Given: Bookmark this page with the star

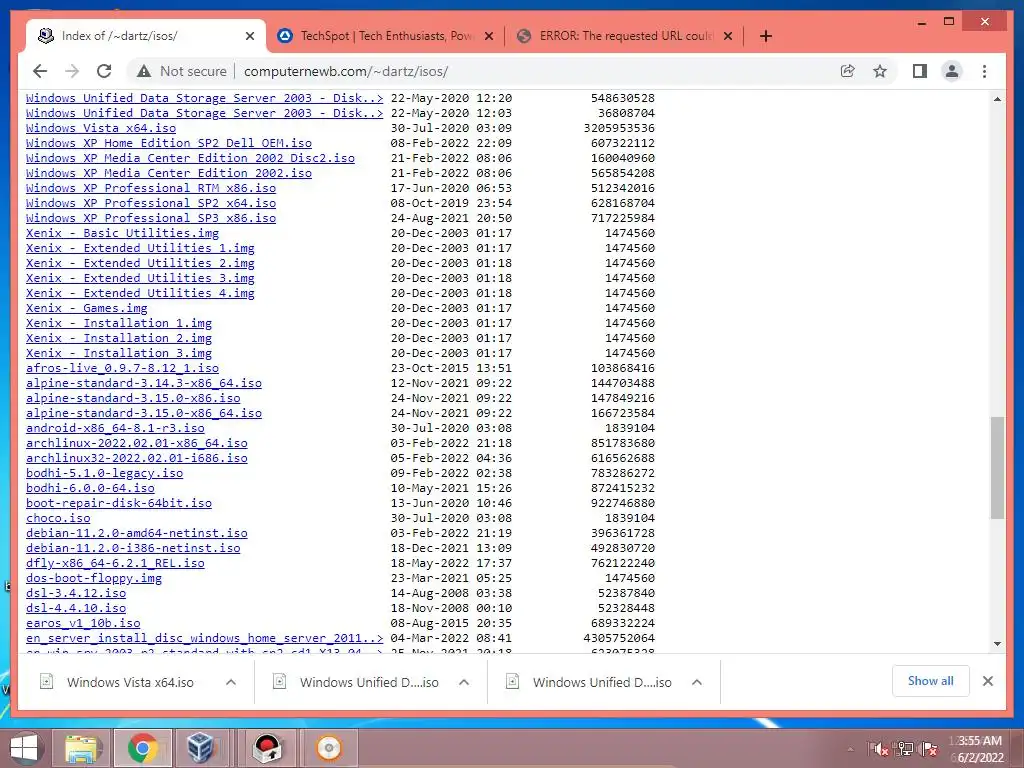Looking at the screenshot, I should tap(880, 71).
